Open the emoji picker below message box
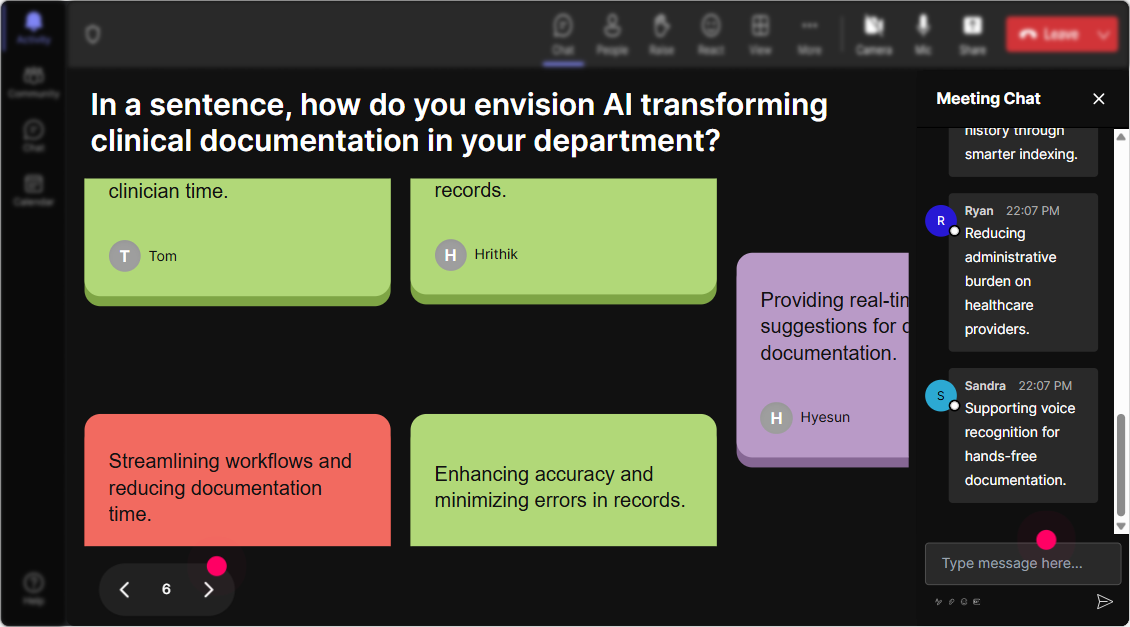 964,601
